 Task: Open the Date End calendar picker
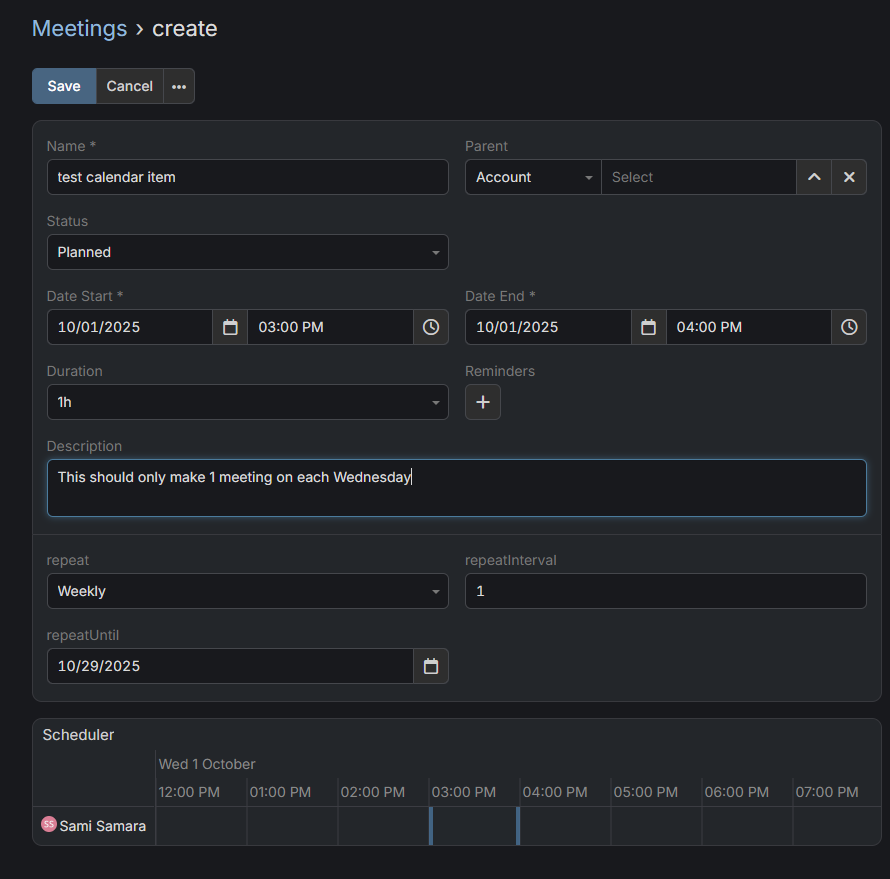pyautogui.click(x=648, y=327)
